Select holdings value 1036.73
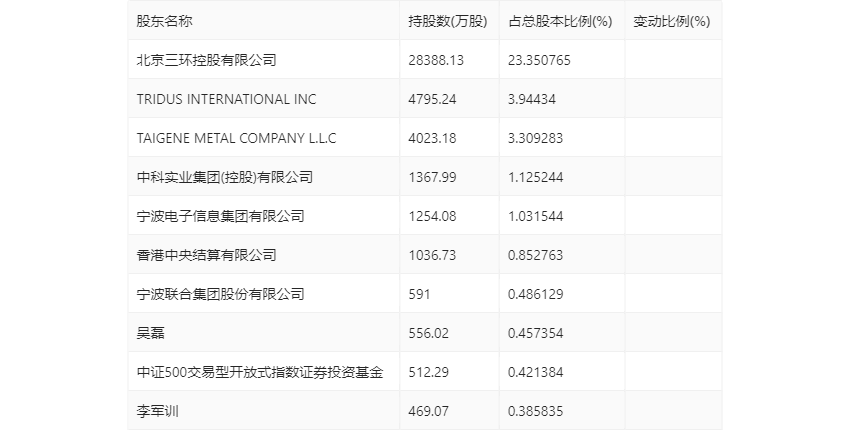The image size is (850, 430). tap(432, 255)
